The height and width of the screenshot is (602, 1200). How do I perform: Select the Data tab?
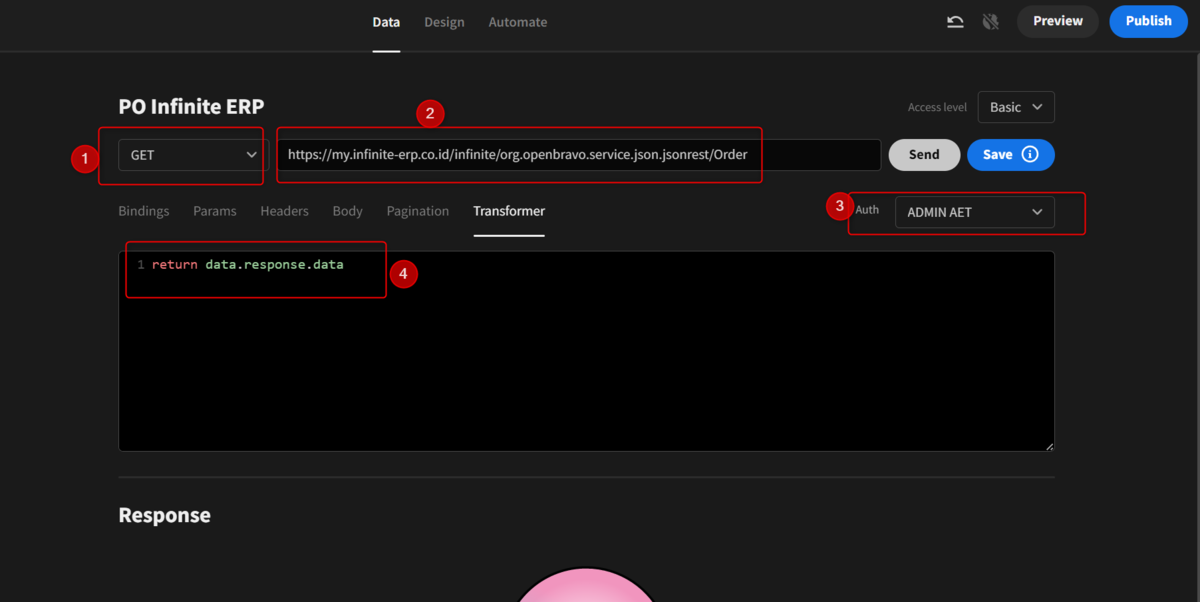tap(386, 22)
